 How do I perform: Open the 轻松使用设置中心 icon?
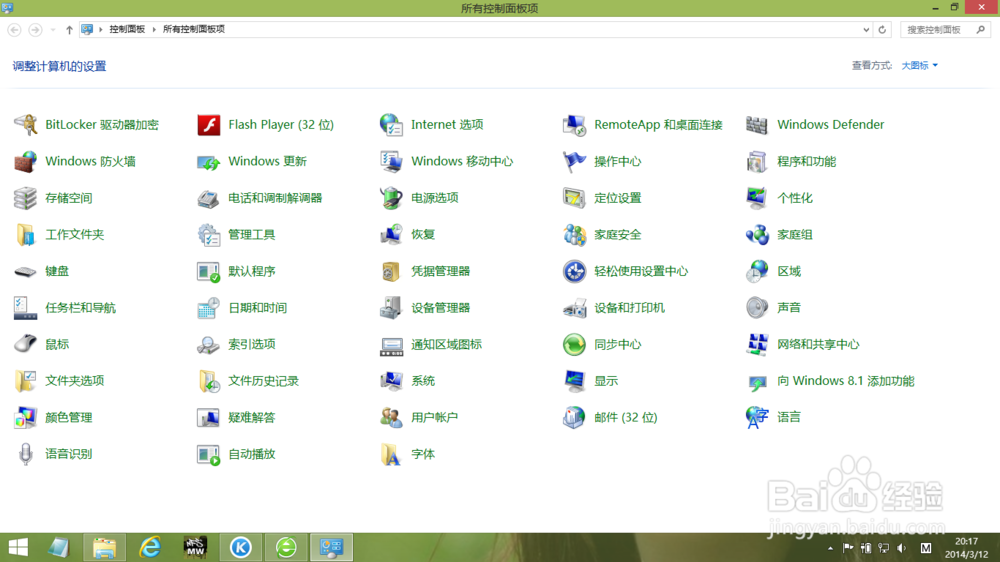click(574, 271)
